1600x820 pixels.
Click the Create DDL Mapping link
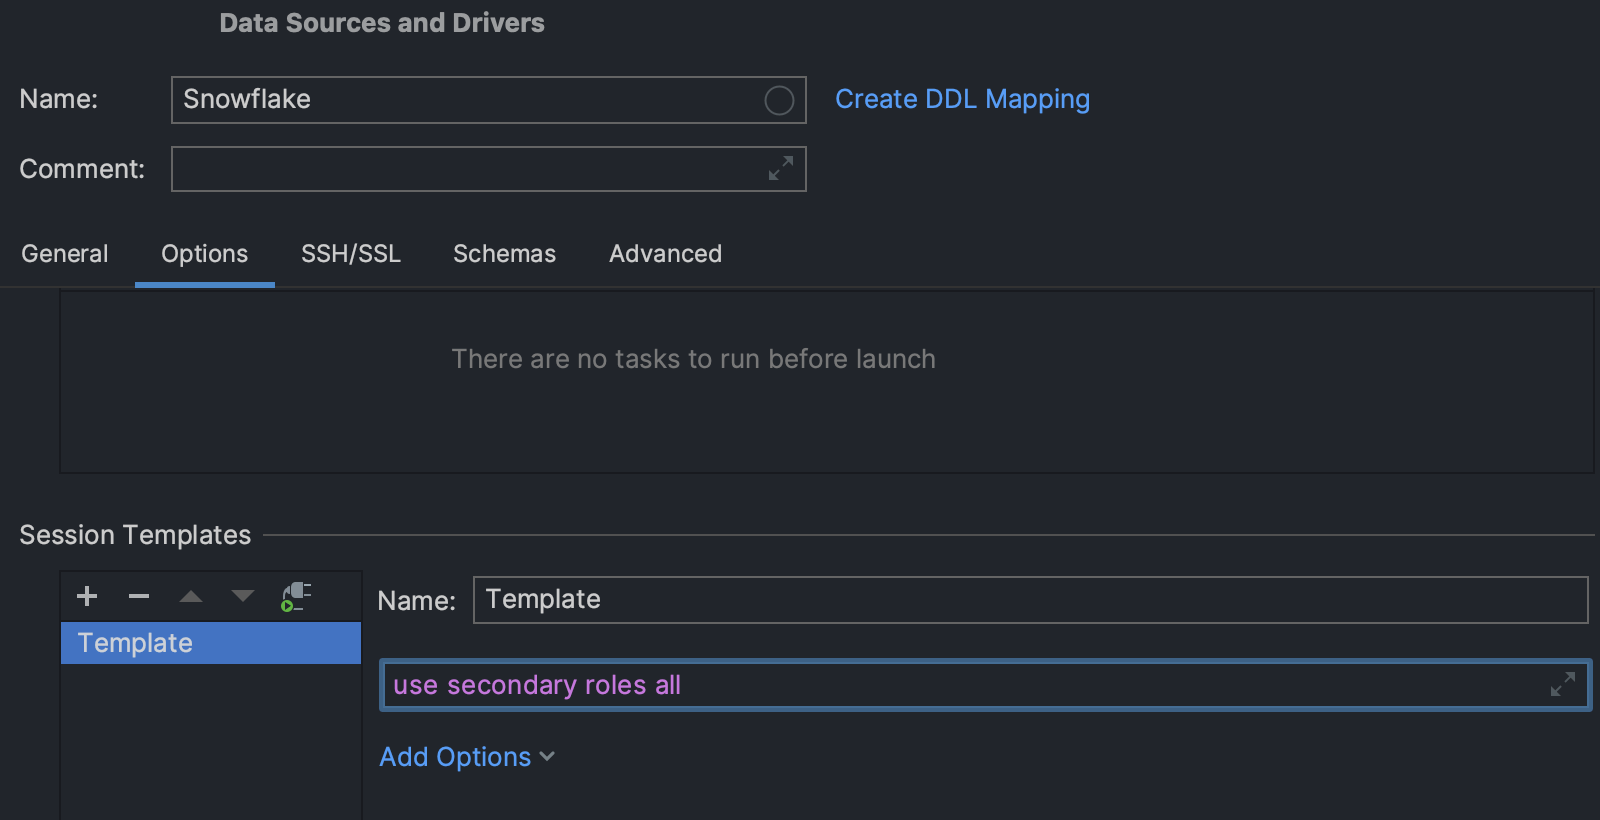coord(962,99)
